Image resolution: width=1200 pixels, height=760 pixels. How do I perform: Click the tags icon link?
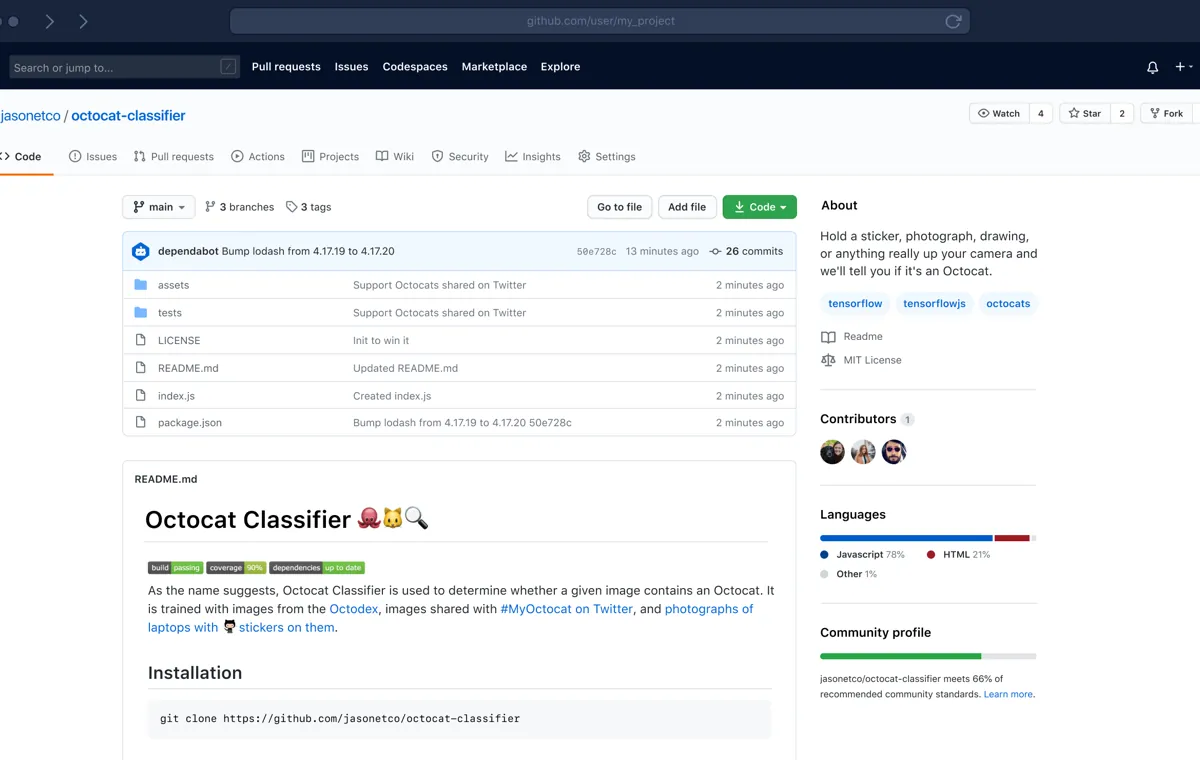[291, 207]
